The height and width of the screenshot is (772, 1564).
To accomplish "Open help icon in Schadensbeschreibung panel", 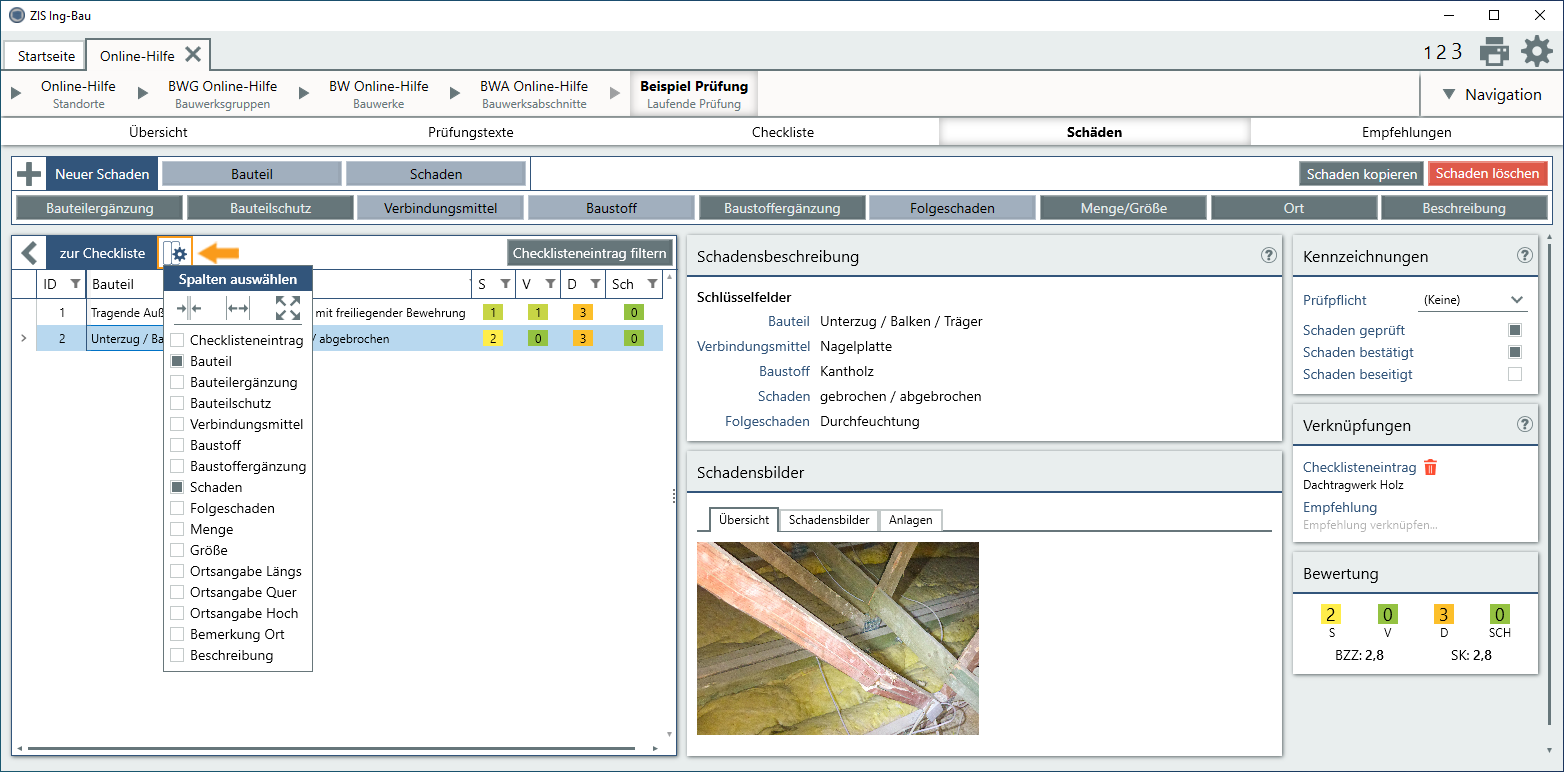I will point(1269,255).
